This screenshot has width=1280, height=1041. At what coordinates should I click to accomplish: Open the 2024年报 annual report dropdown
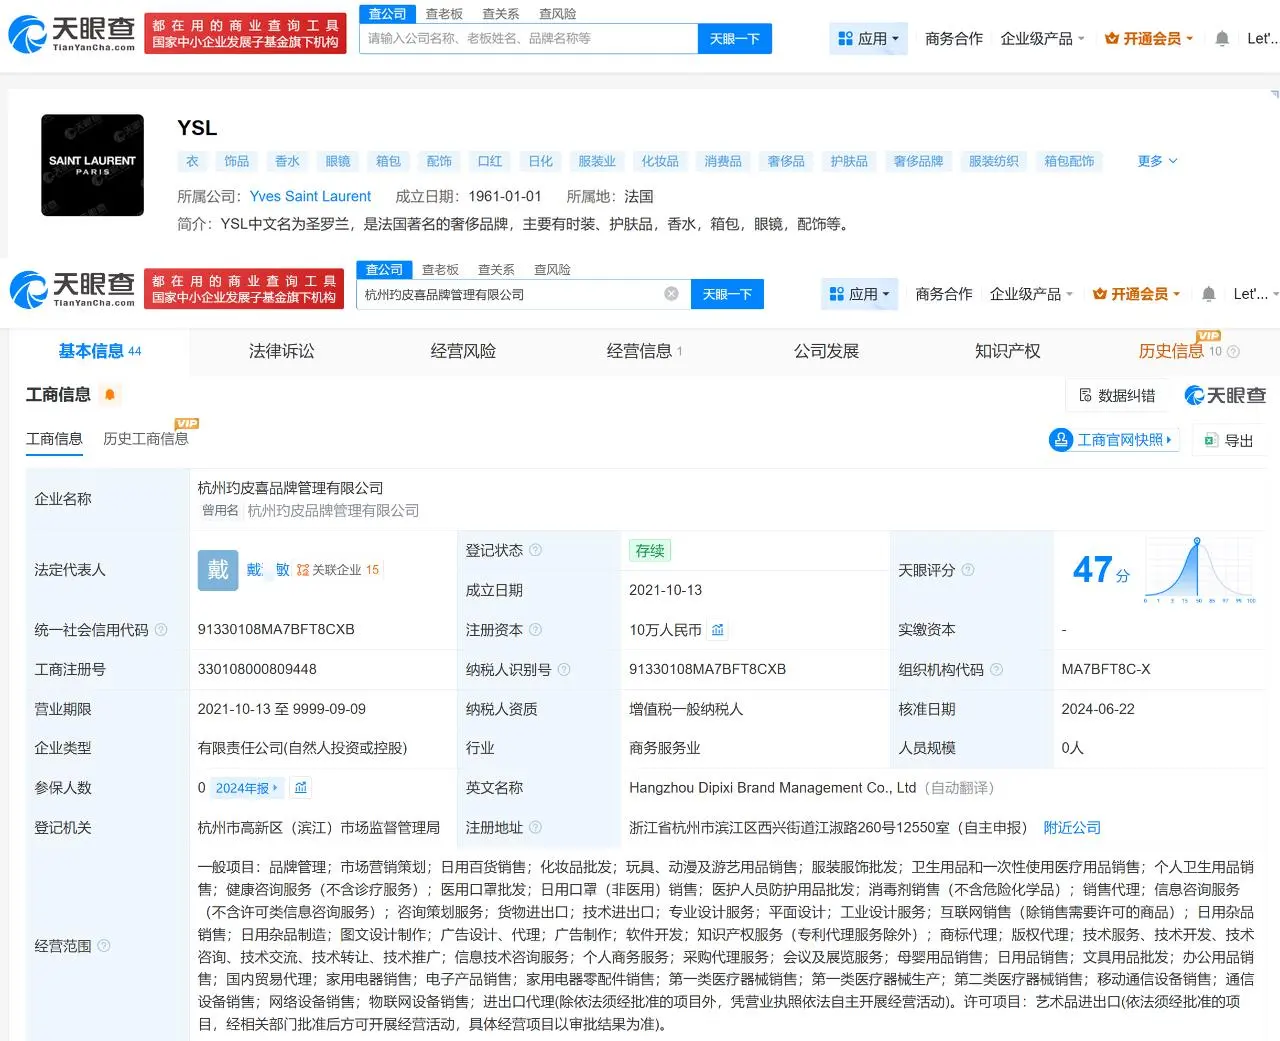[247, 788]
